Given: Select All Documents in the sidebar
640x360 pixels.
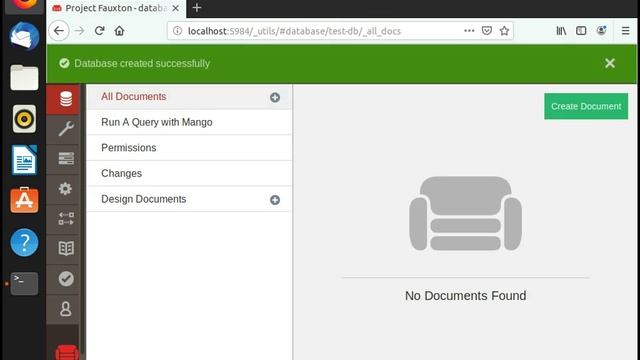Looking at the screenshot, I should tap(133, 97).
